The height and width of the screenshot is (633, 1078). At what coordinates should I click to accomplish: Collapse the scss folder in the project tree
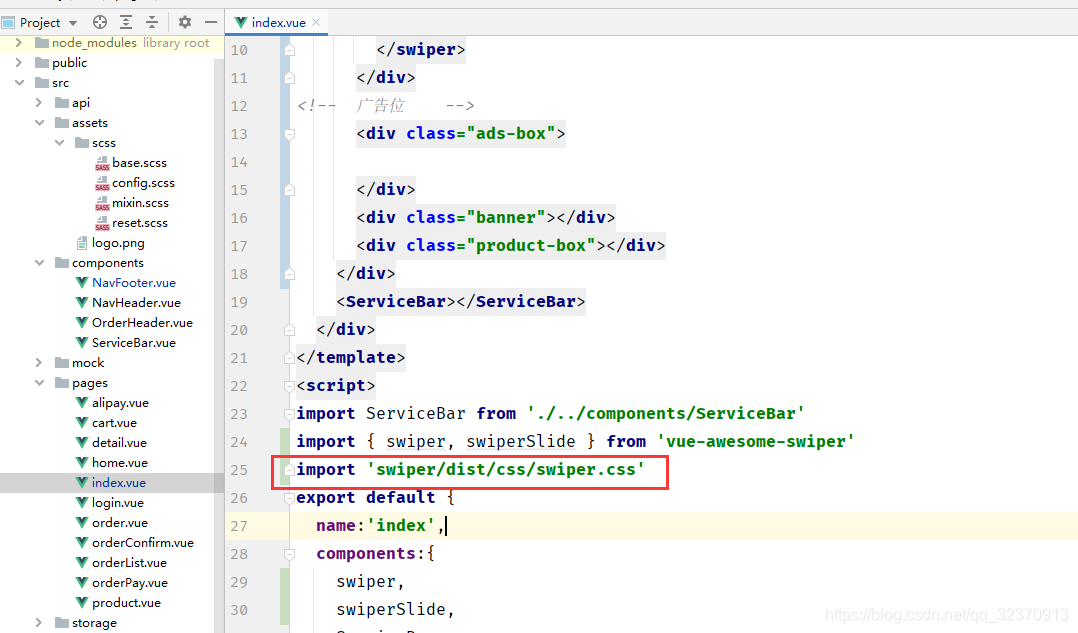[x=58, y=142]
